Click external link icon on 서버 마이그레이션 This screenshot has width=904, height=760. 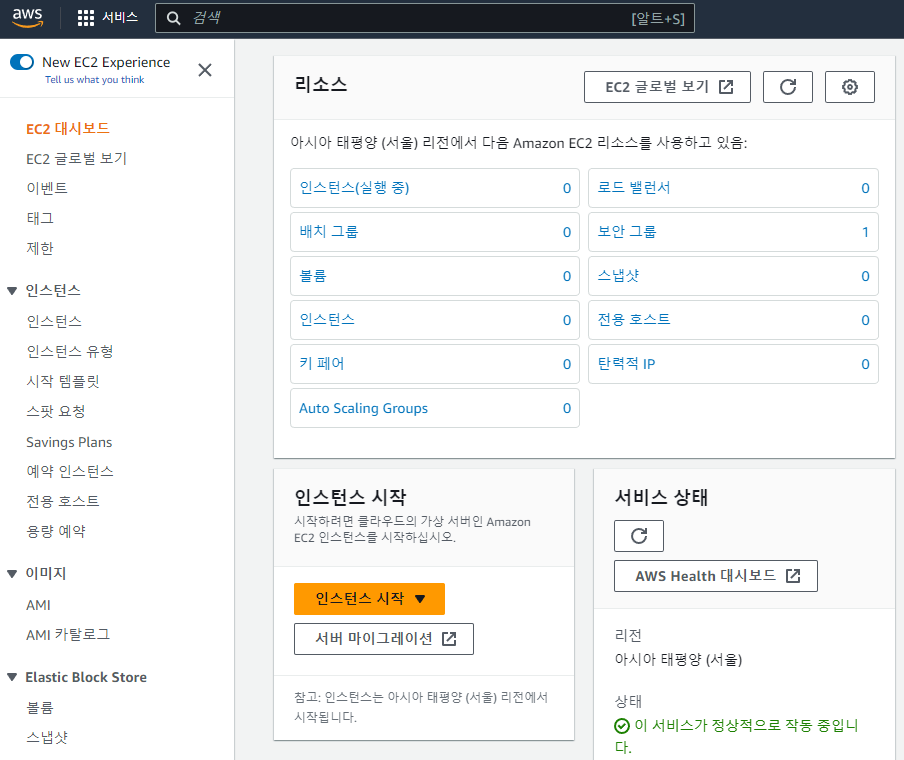click(449, 639)
